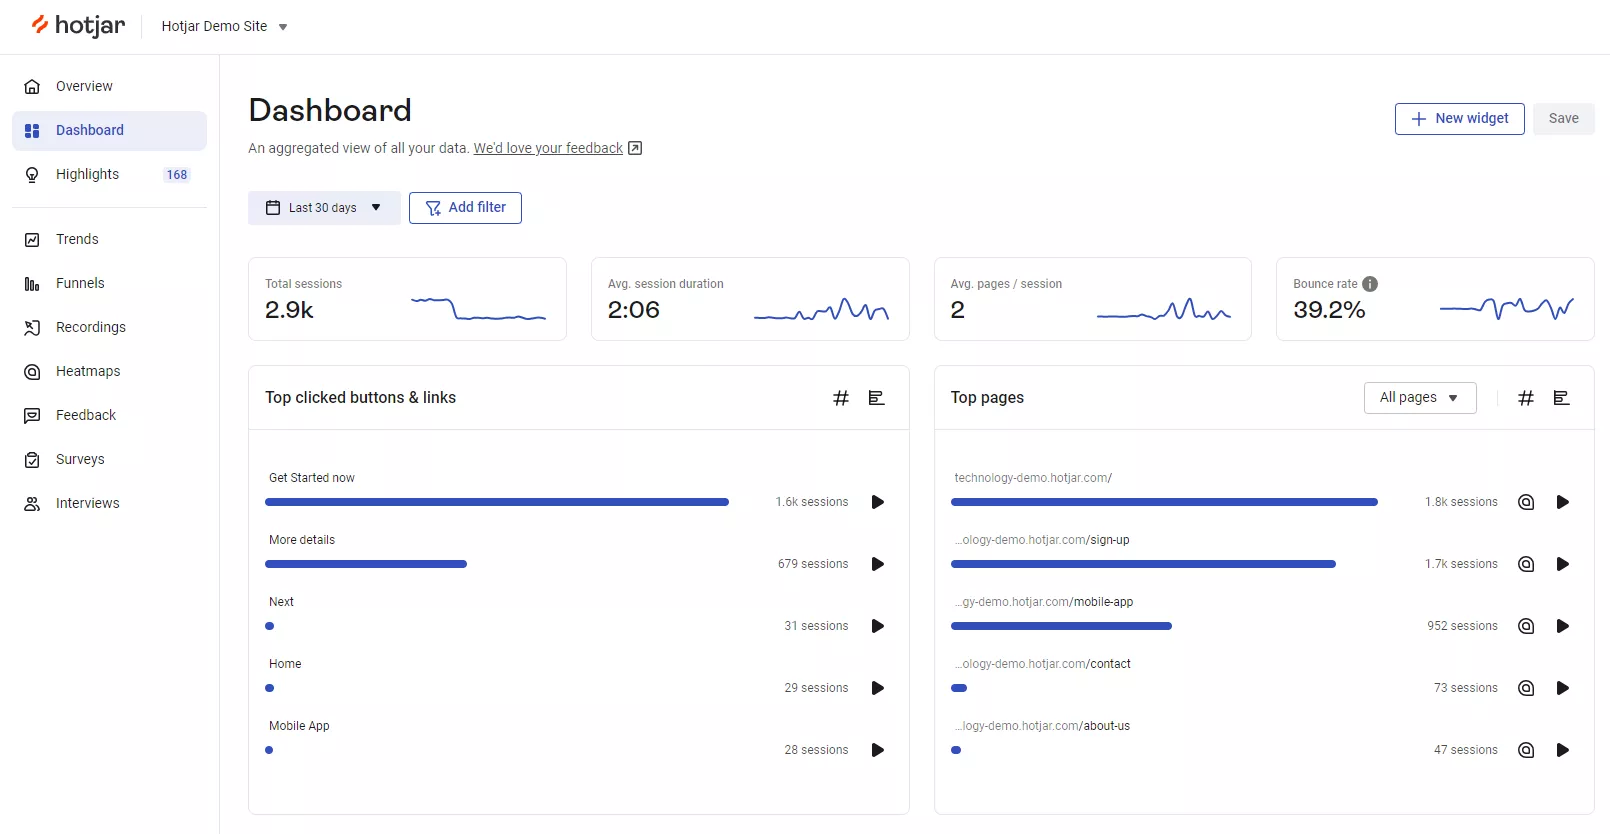The width and height of the screenshot is (1610, 834).
Task: Switch Top pages to number view
Action: 1526,398
